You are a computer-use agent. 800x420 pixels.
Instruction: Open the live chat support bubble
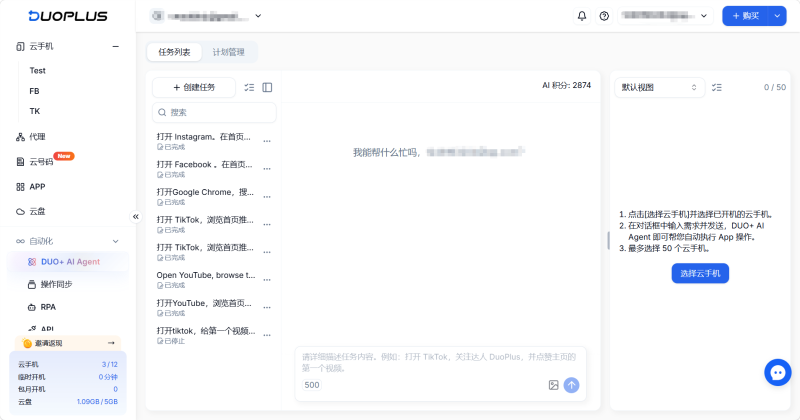[778, 372]
